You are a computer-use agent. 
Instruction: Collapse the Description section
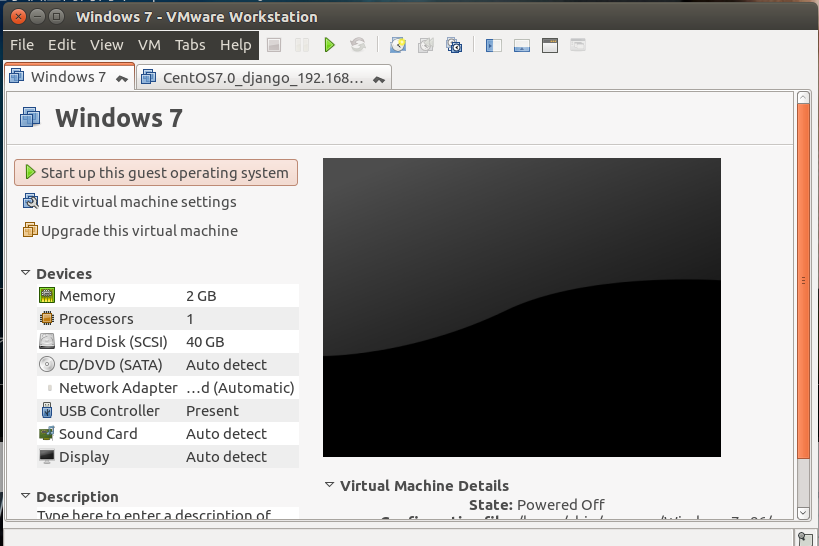click(x=26, y=496)
